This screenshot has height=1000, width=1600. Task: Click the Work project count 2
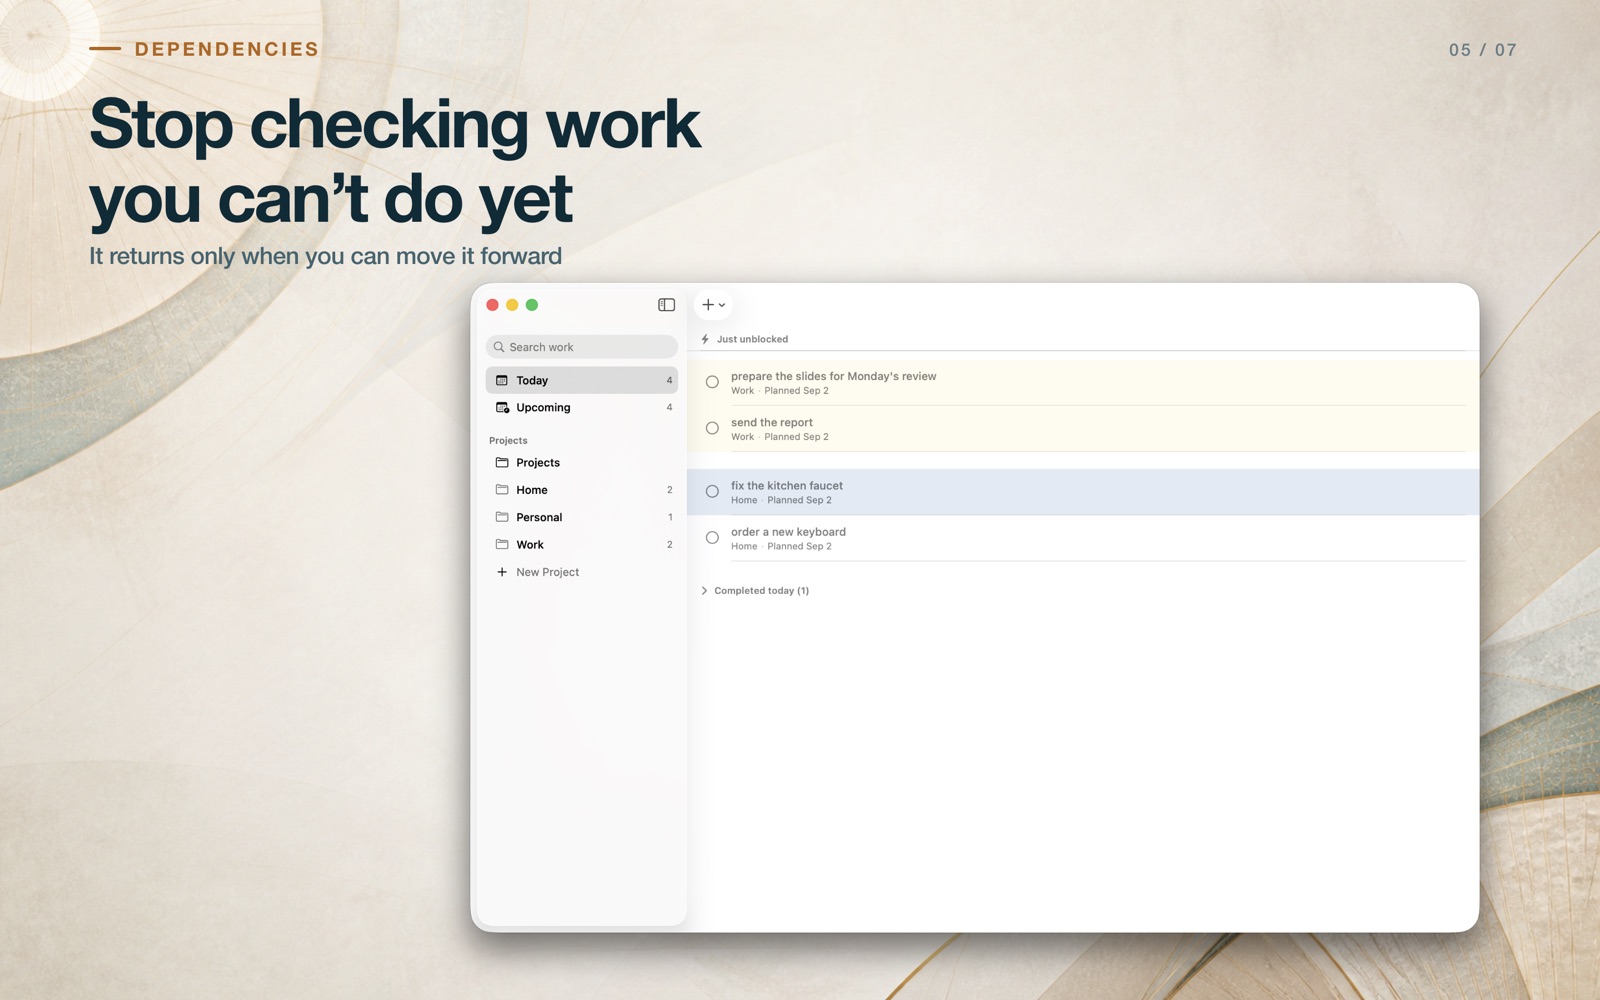coord(669,545)
